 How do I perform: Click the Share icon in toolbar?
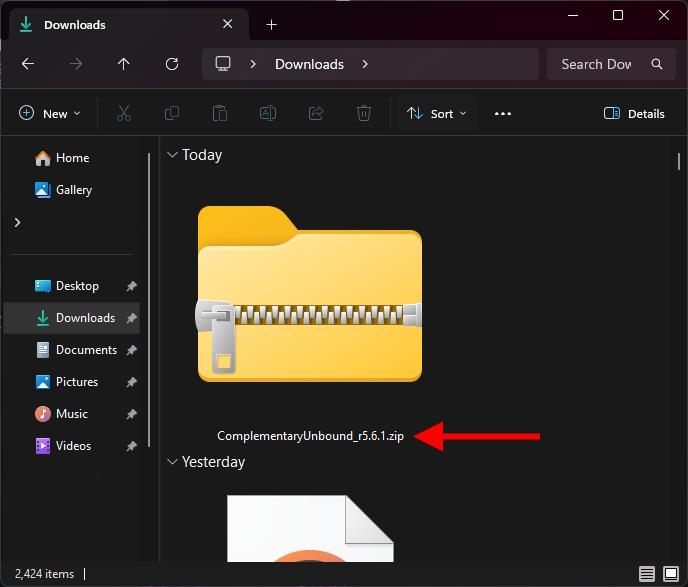click(x=317, y=114)
